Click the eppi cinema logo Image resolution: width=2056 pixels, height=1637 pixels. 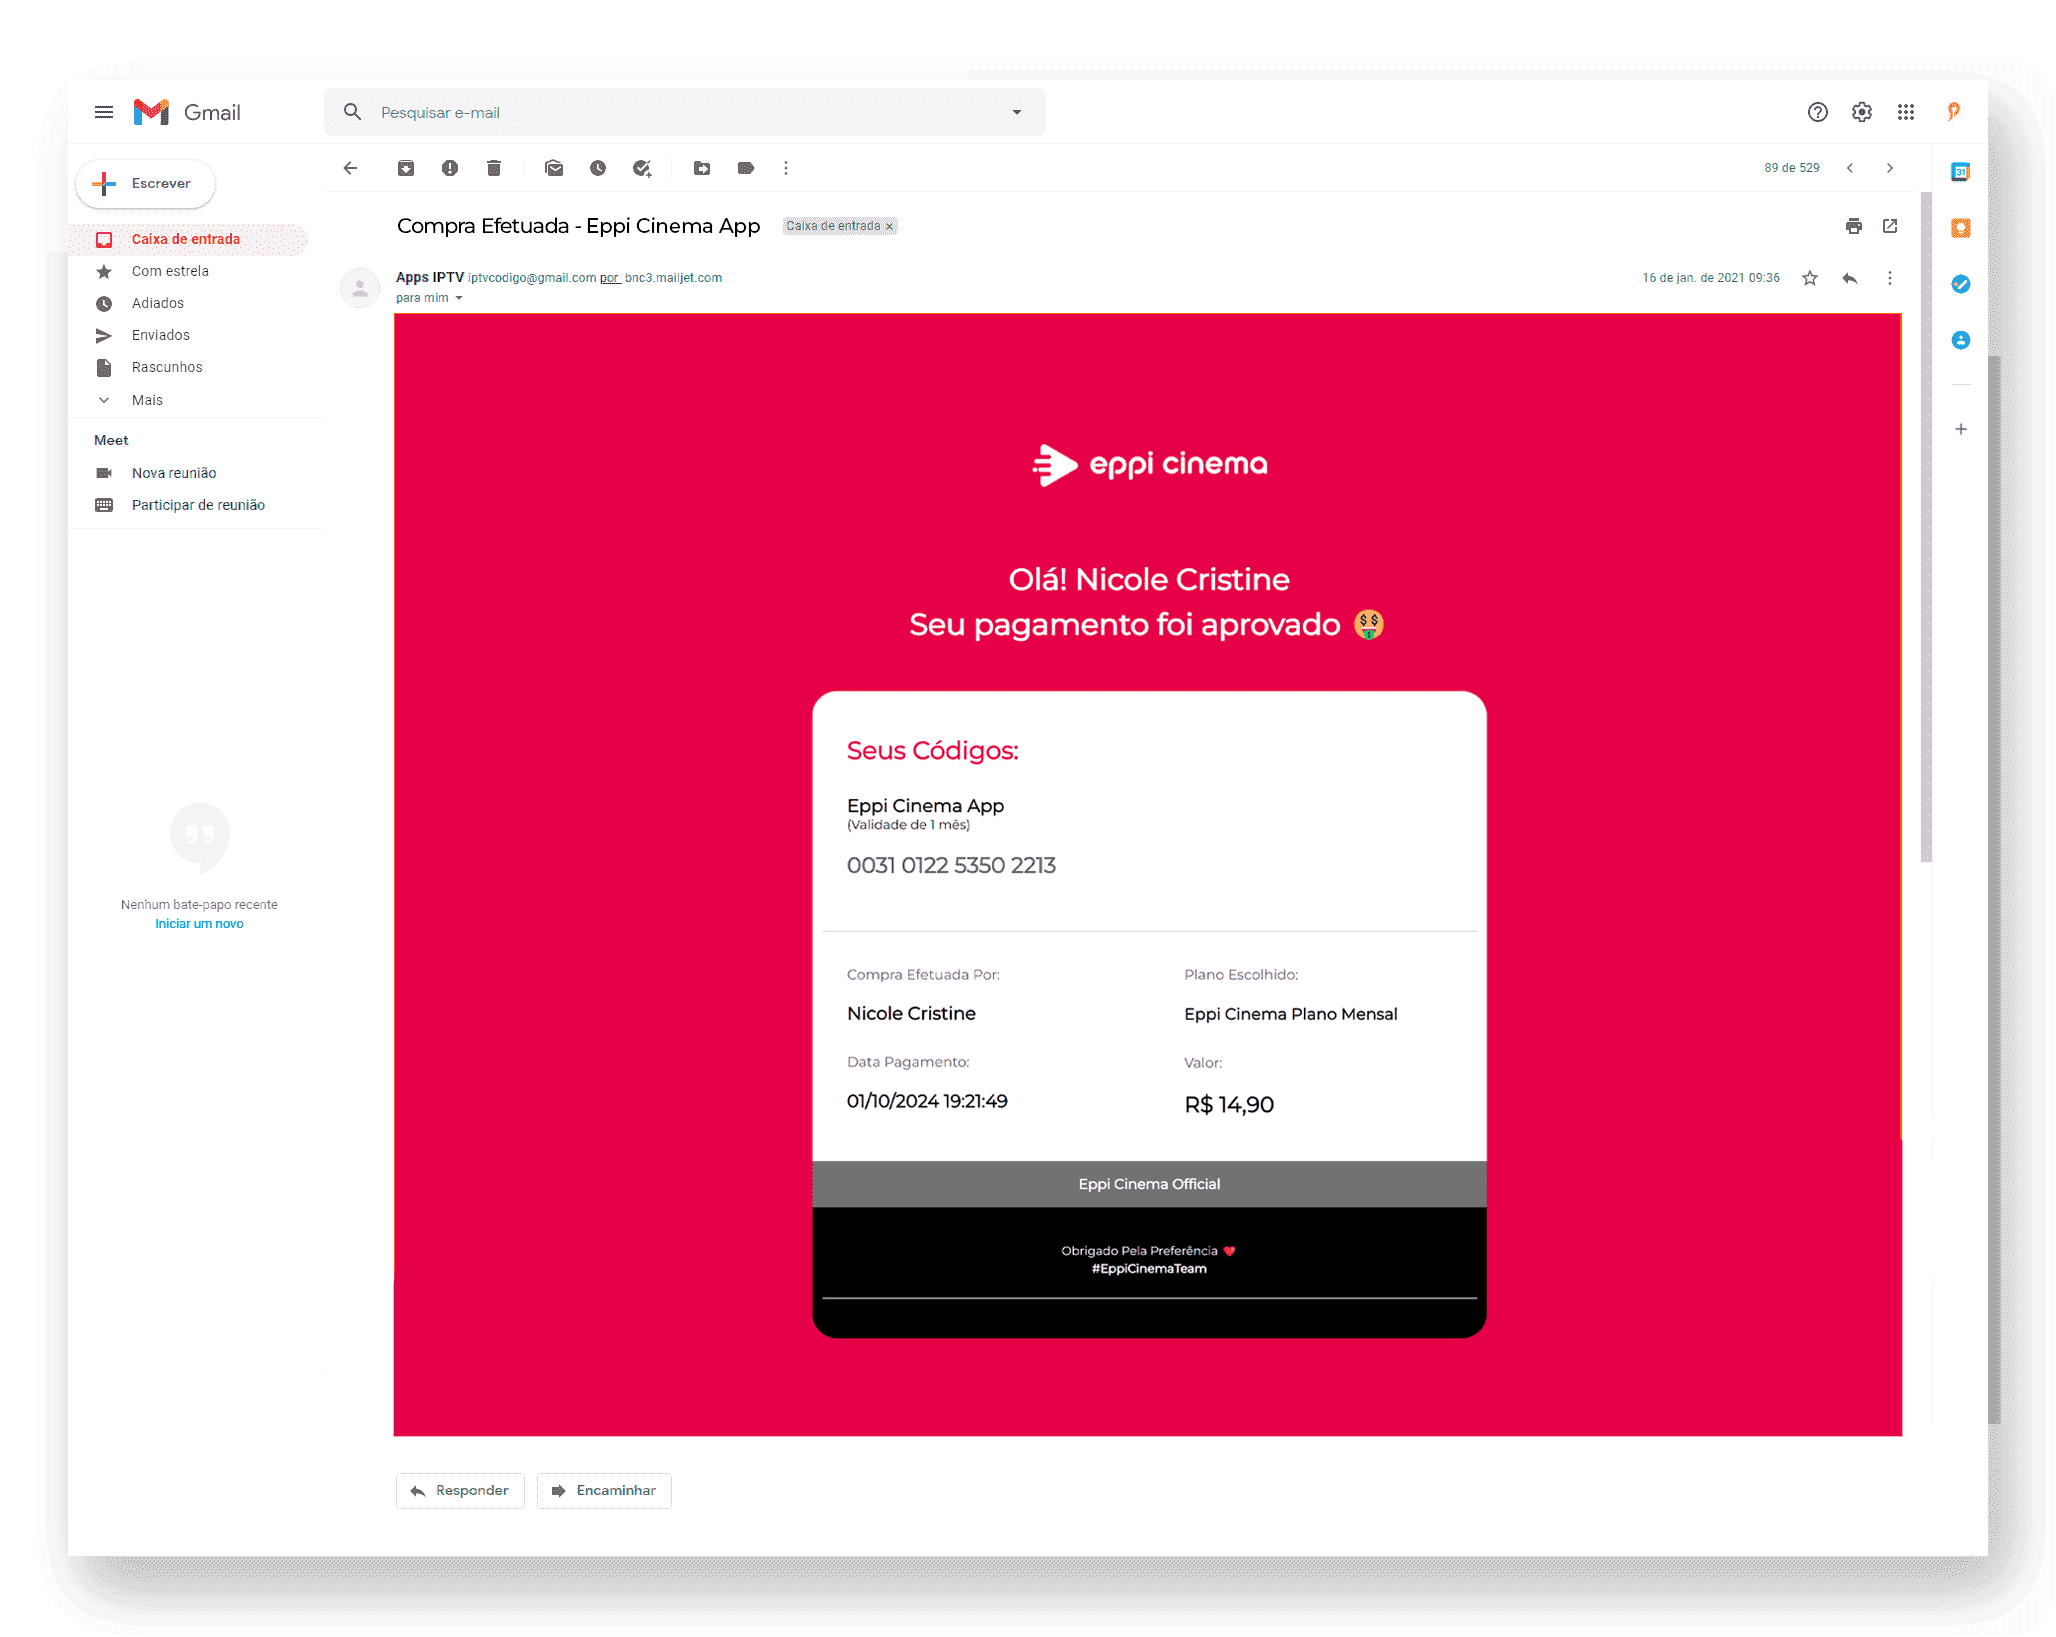tap(1149, 465)
